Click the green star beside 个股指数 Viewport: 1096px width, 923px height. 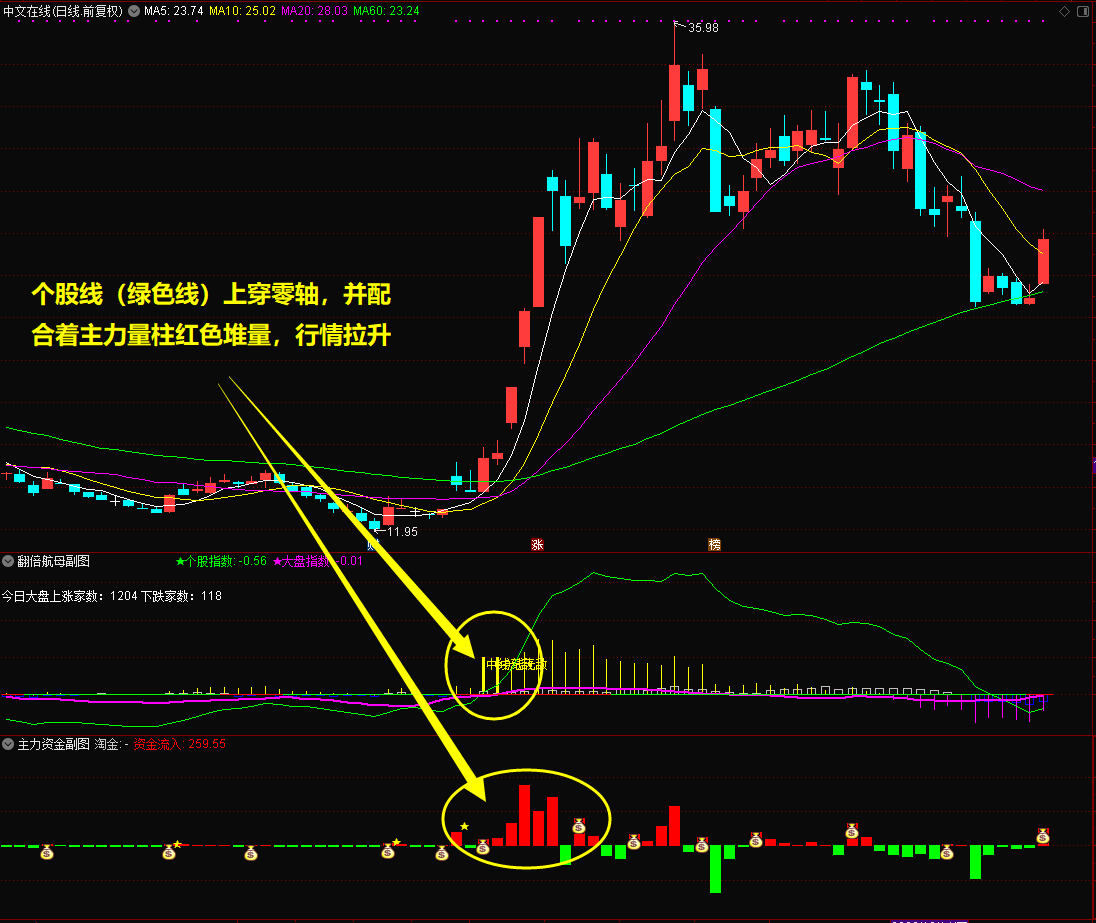[x=180, y=562]
